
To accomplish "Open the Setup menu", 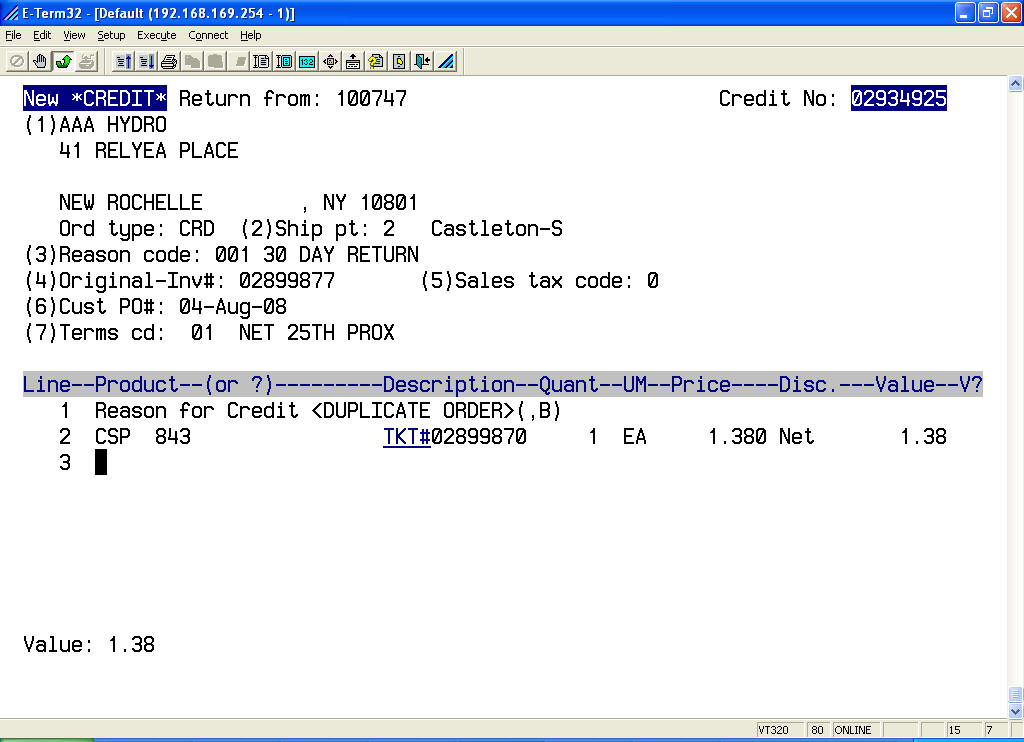I will [x=111, y=35].
